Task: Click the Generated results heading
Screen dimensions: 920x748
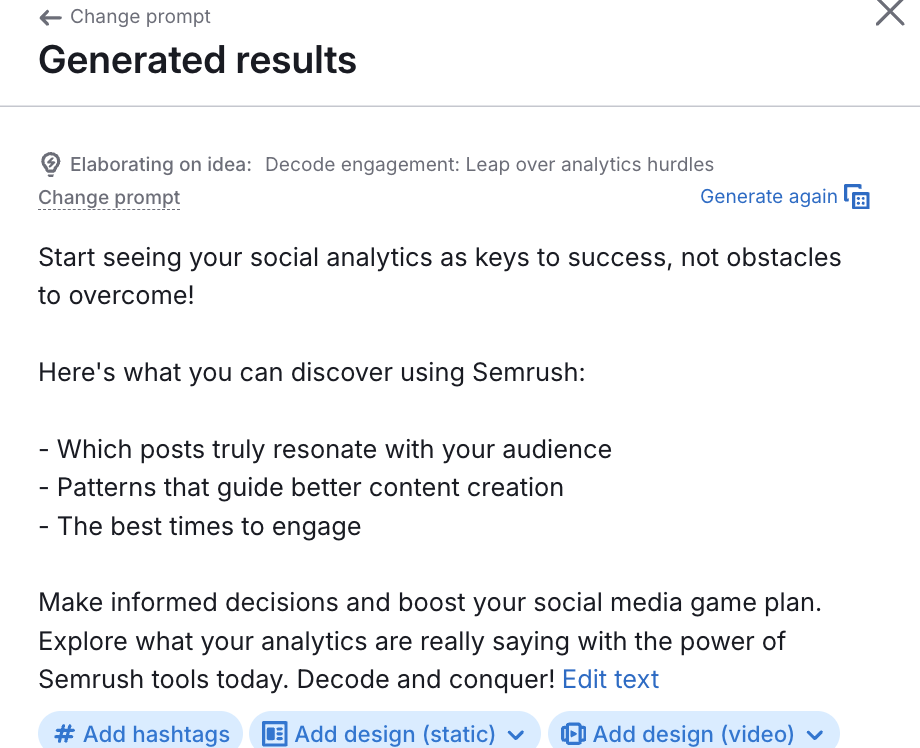Action: click(x=197, y=61)
